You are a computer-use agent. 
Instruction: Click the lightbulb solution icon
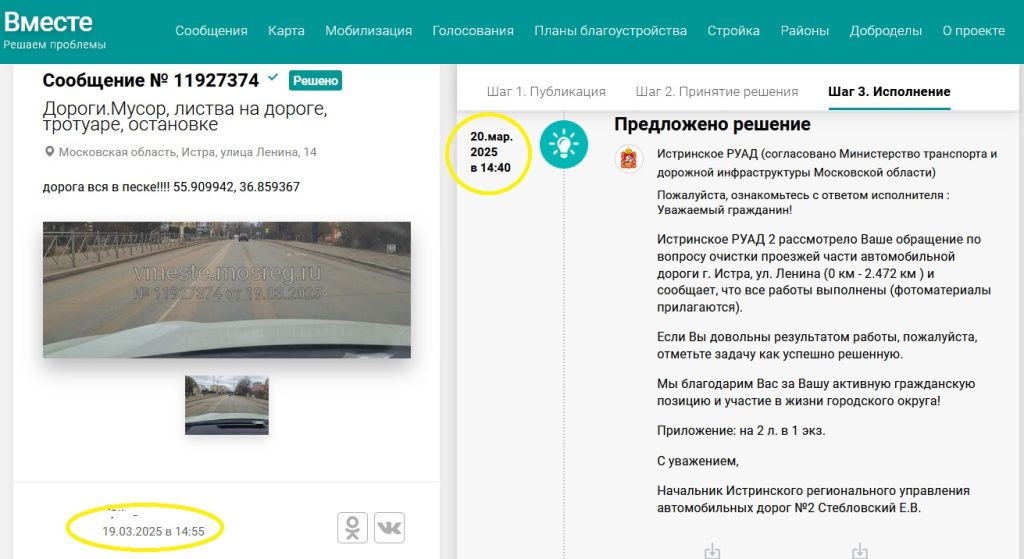coord(563,146)
